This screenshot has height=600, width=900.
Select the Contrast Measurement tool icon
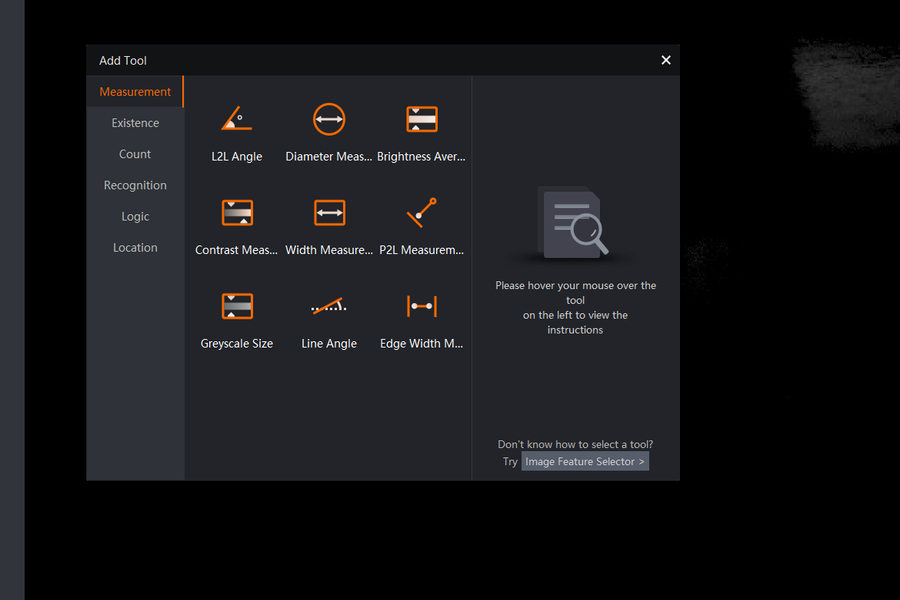tap(237, 213)
